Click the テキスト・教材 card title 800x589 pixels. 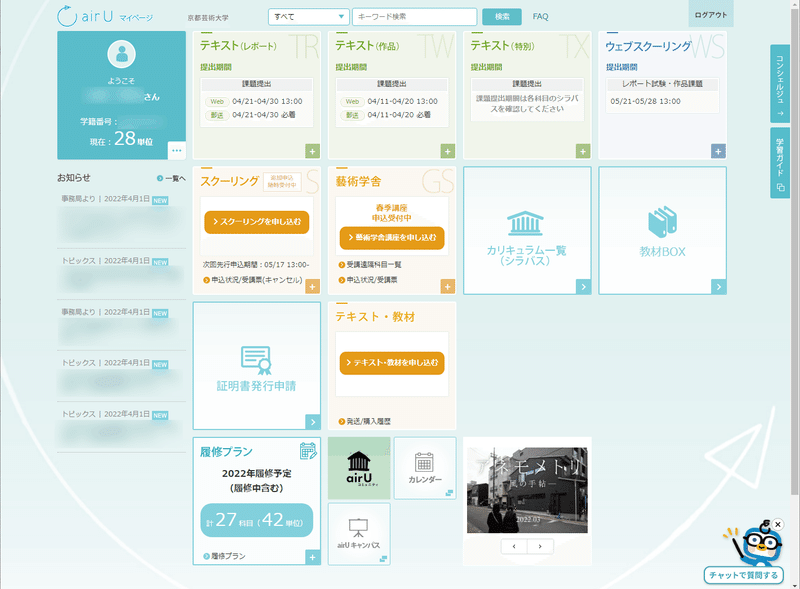pyautogui.click(x=375, y=317)
